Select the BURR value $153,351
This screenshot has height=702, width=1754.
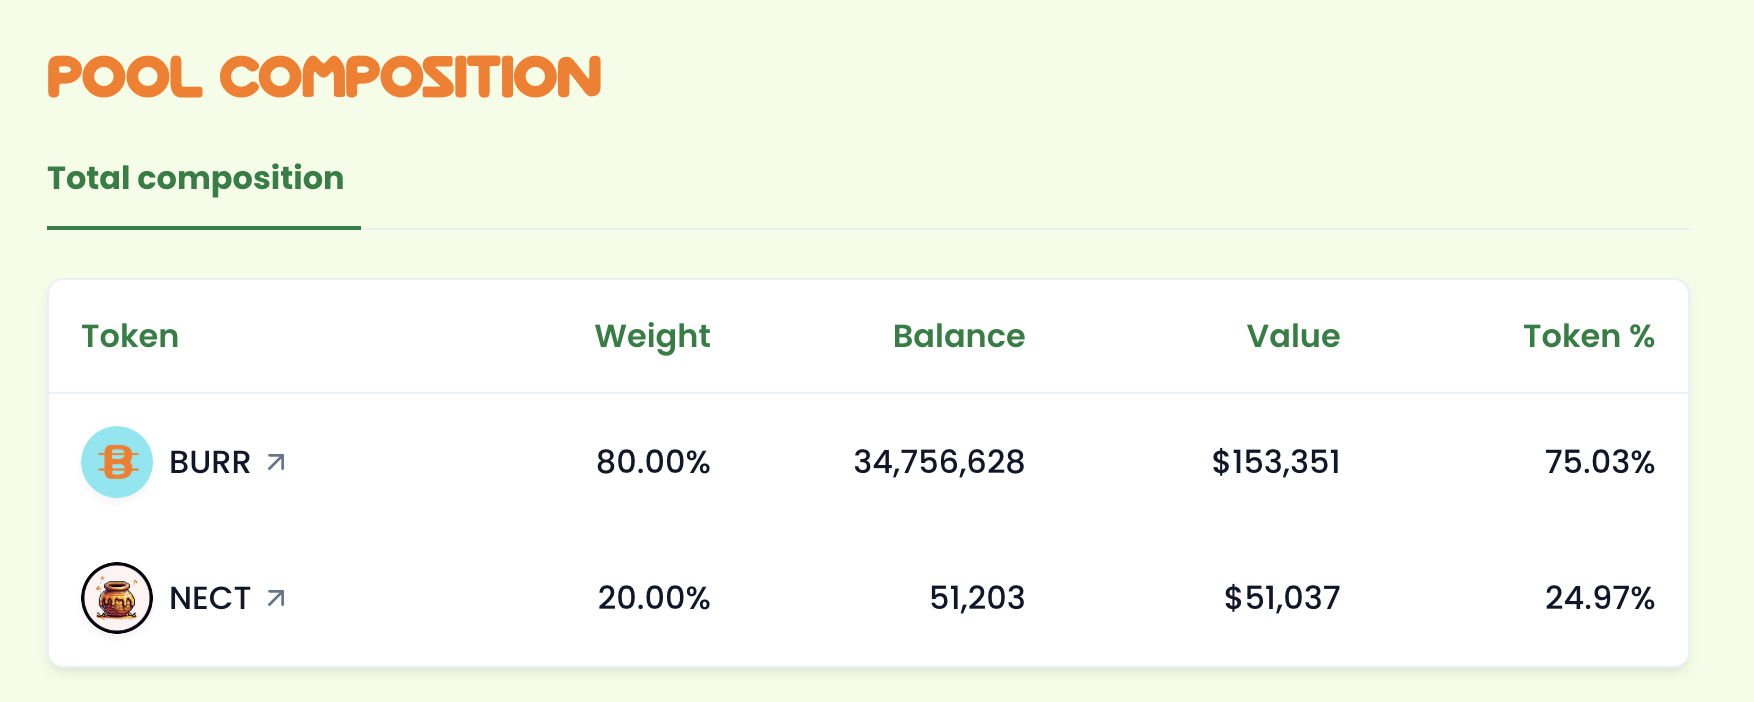click(x=1276, y=462)
